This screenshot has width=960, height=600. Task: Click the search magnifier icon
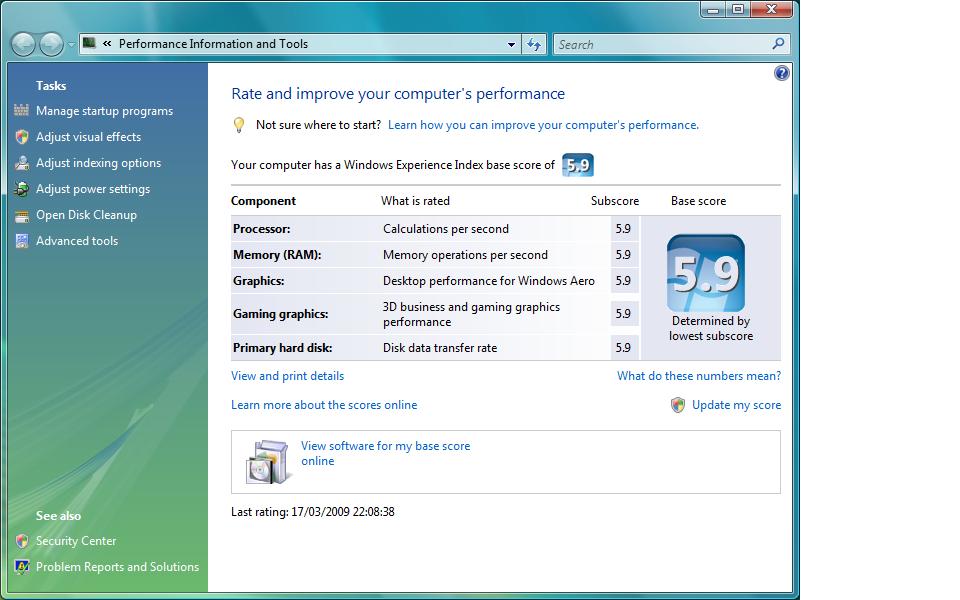click(778, 44)
